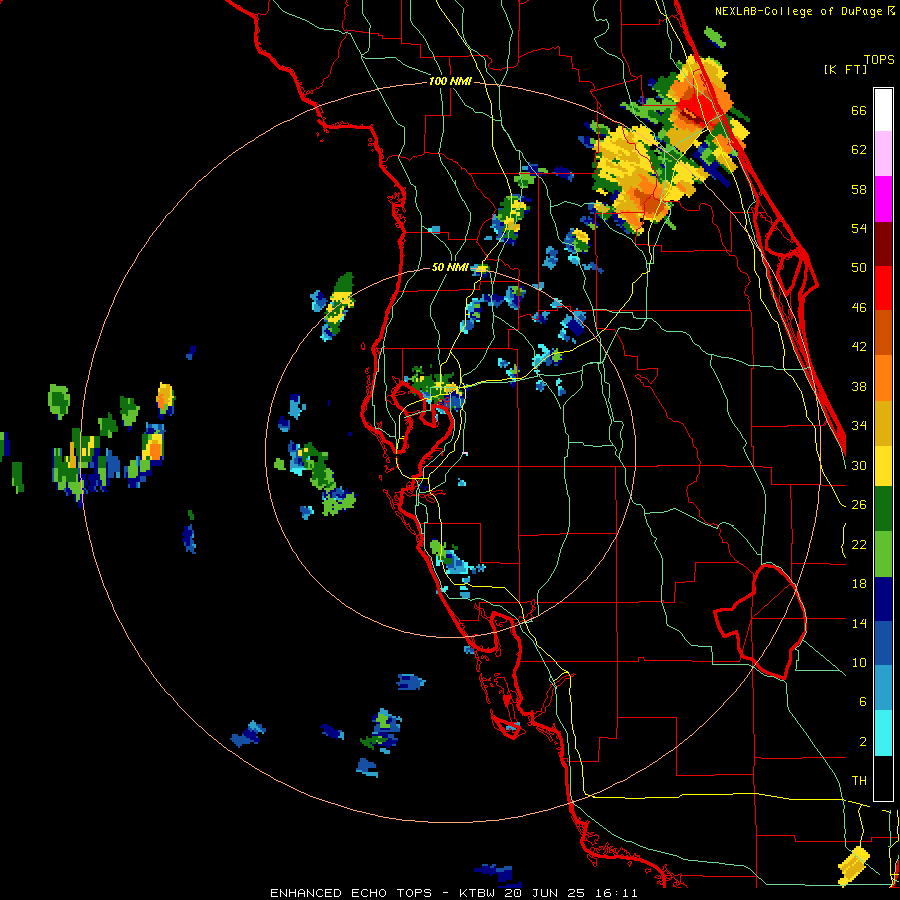The height and width of the screenshot is (900, 900).
Task: Click the 'TH' threshold legend label
Action: (859, 781)
